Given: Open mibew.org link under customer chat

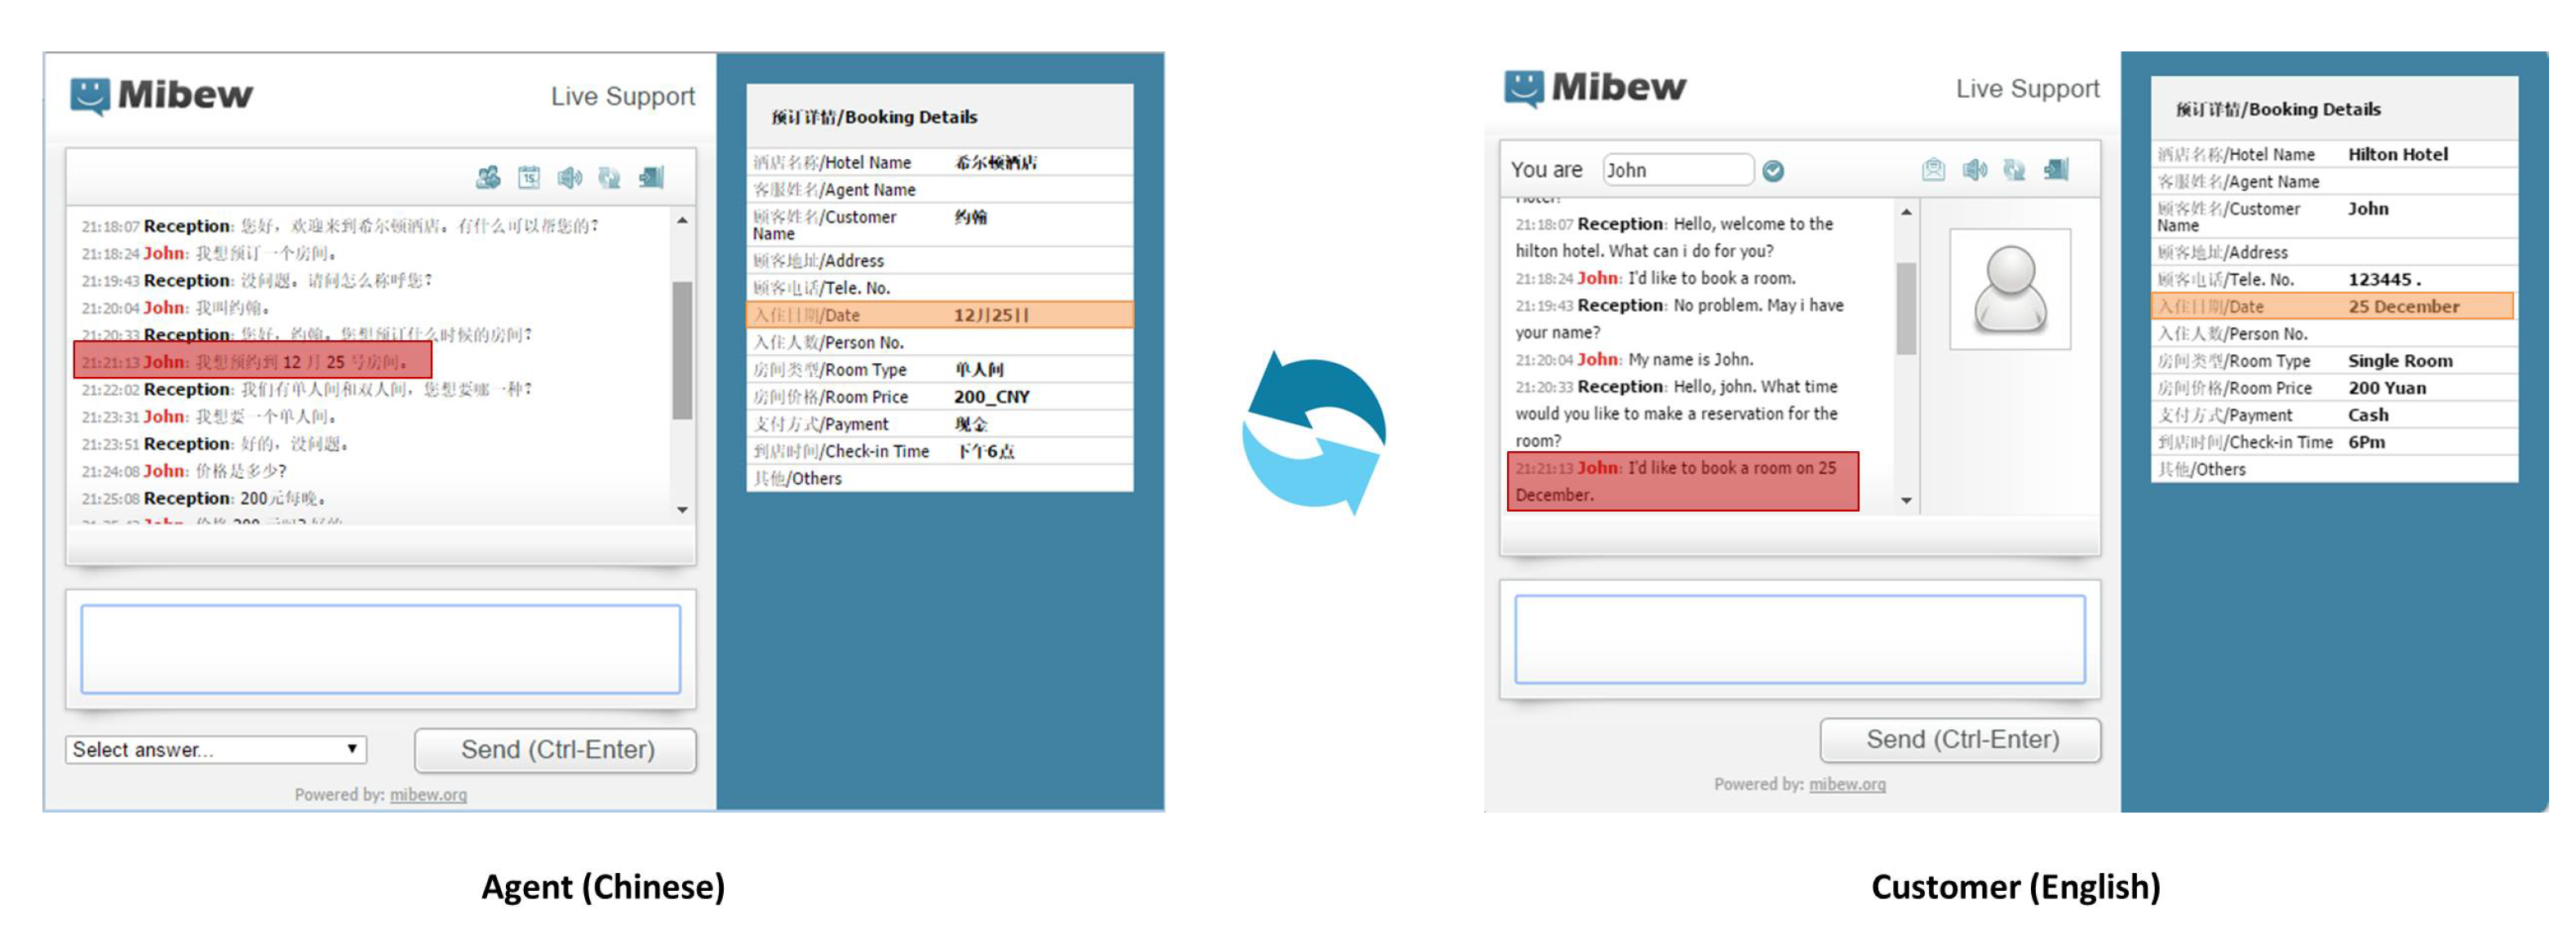Looking at the screenshot, I should 1847,784.
